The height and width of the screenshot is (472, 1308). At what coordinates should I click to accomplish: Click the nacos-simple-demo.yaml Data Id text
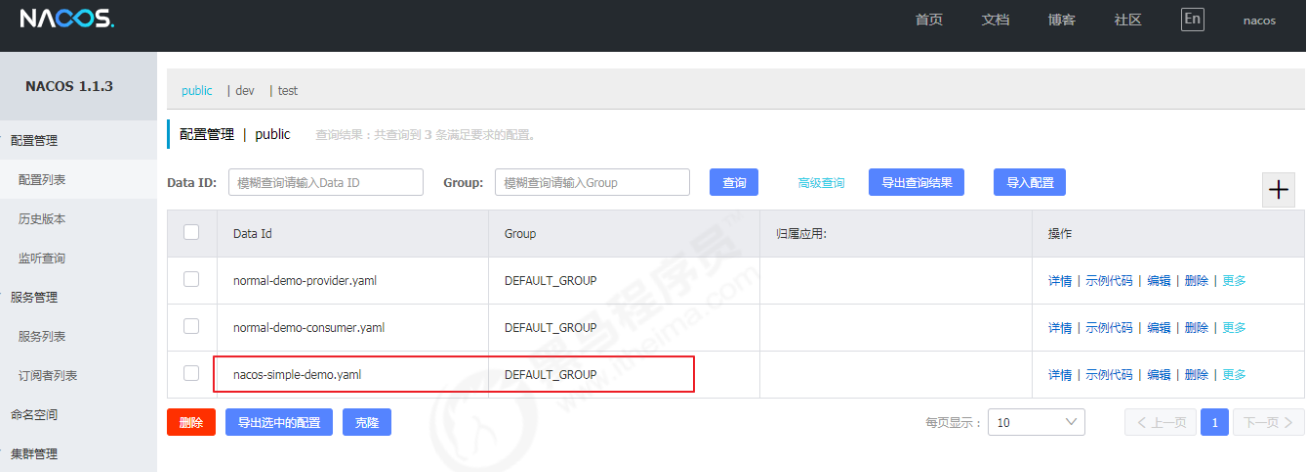(x=297, y=375)
